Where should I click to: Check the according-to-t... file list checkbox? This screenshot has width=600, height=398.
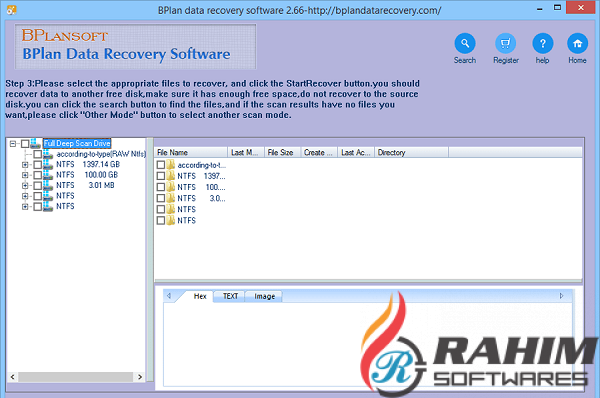161,165
